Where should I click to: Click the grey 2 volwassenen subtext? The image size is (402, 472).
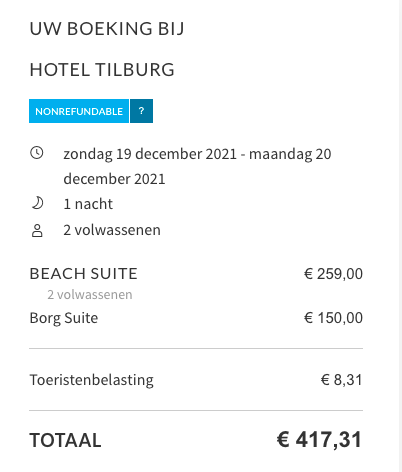click(x=90, y=295)
